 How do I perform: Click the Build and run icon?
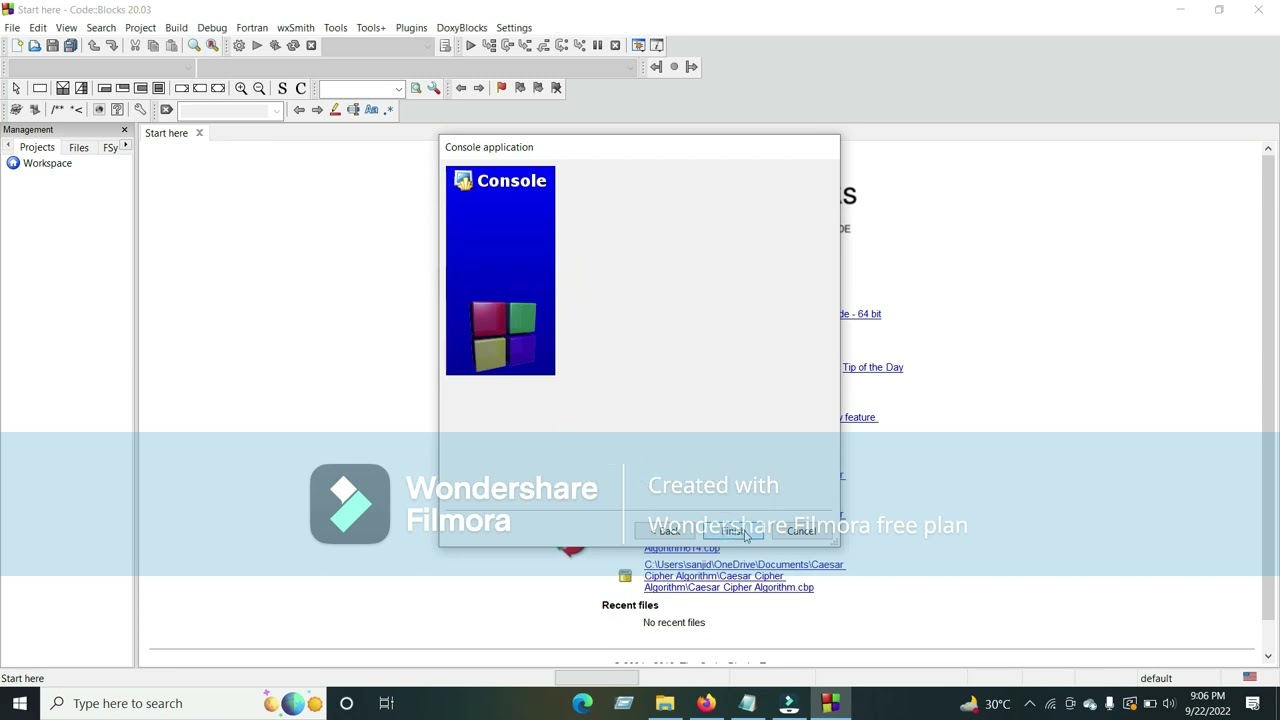coord(275,46)
